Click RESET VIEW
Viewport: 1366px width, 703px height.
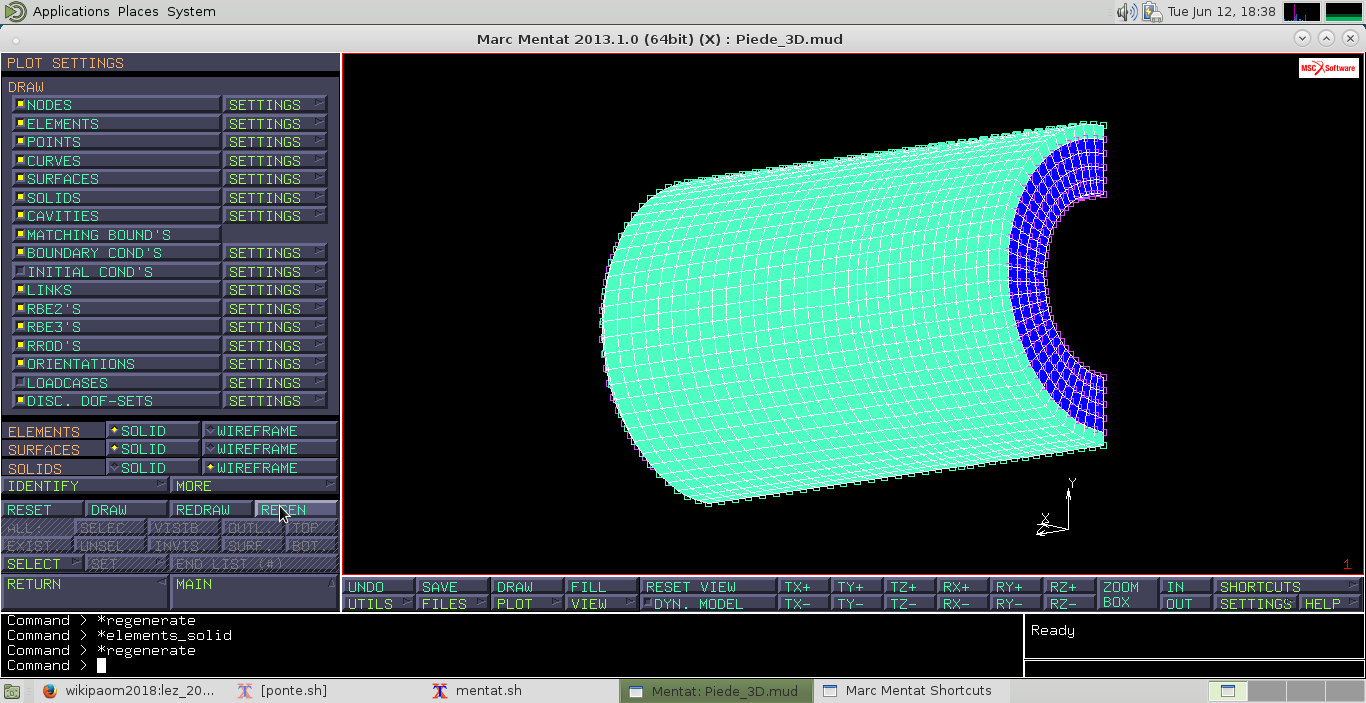[709, 587]
